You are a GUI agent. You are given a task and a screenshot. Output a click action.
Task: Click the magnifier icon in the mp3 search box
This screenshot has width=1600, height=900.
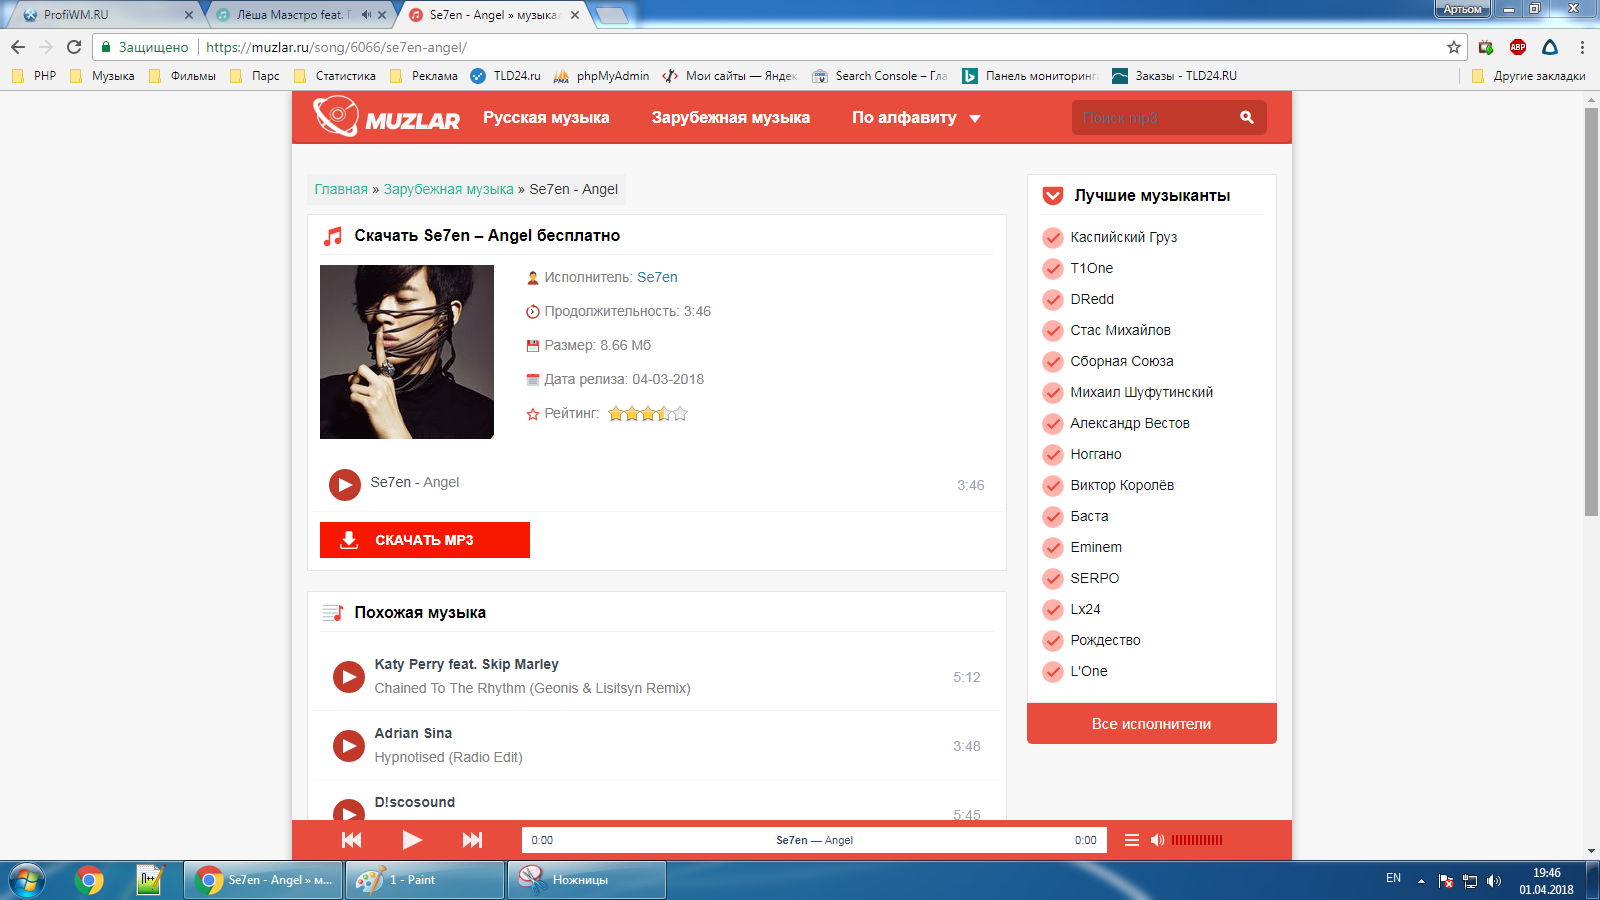(x=1247, y=117)
